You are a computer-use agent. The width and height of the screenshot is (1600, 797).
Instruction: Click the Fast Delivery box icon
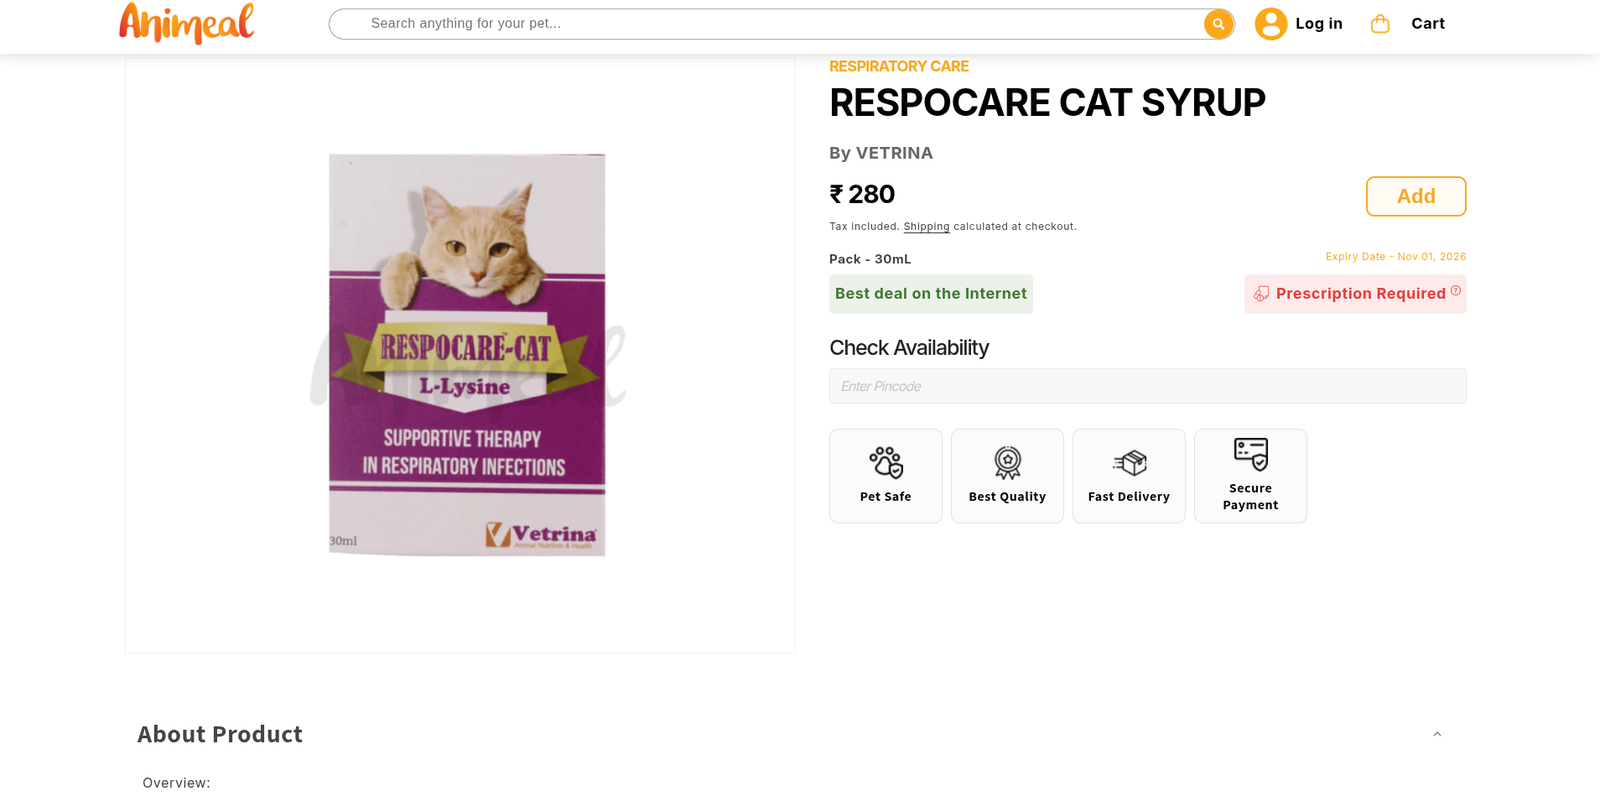pyautogui.click(x=1129, y=462)
